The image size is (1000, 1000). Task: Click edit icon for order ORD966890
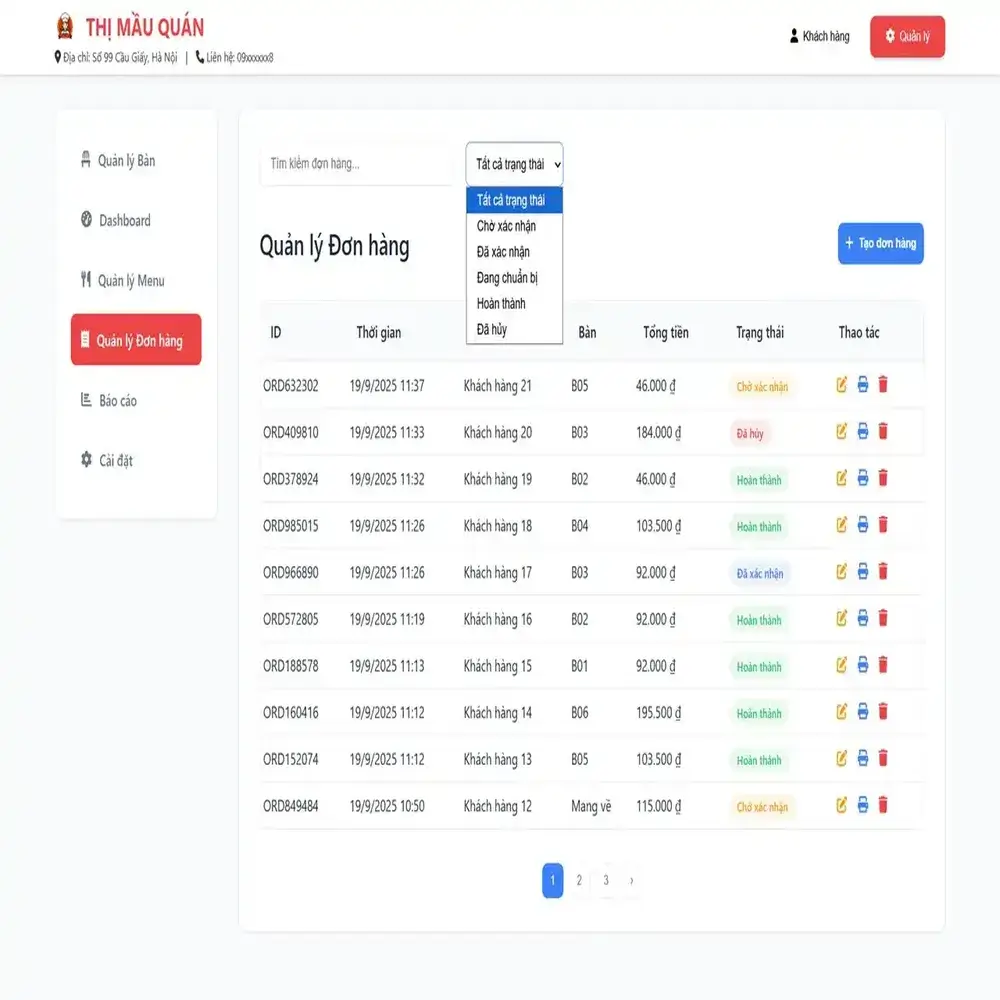[842, 572]
